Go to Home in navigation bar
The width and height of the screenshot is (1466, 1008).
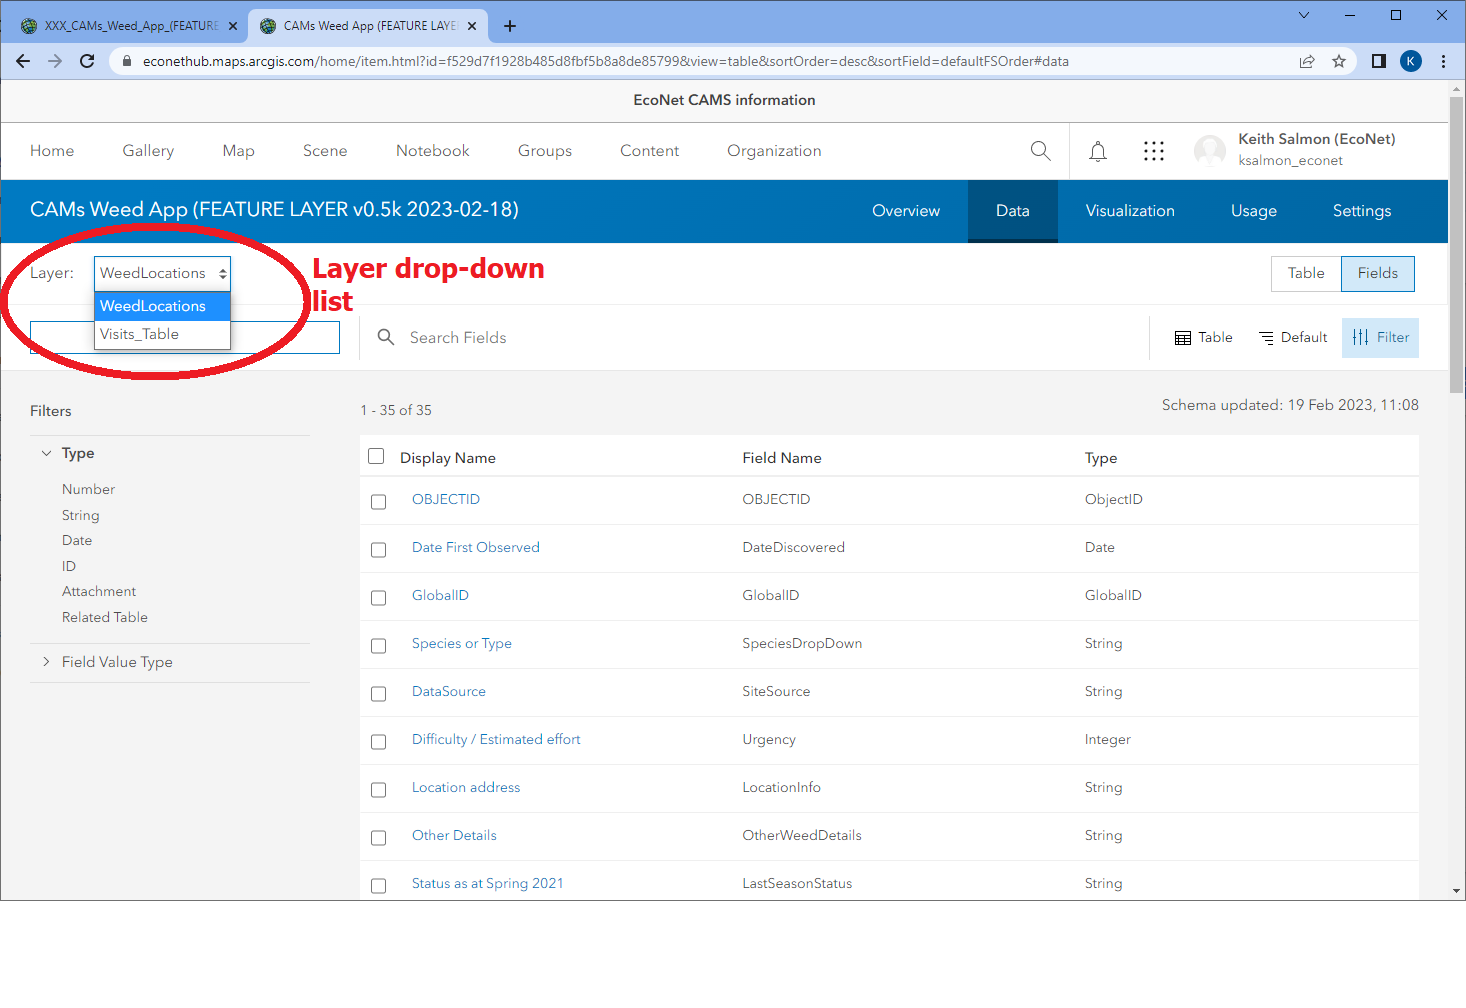[x=52, y=151]
